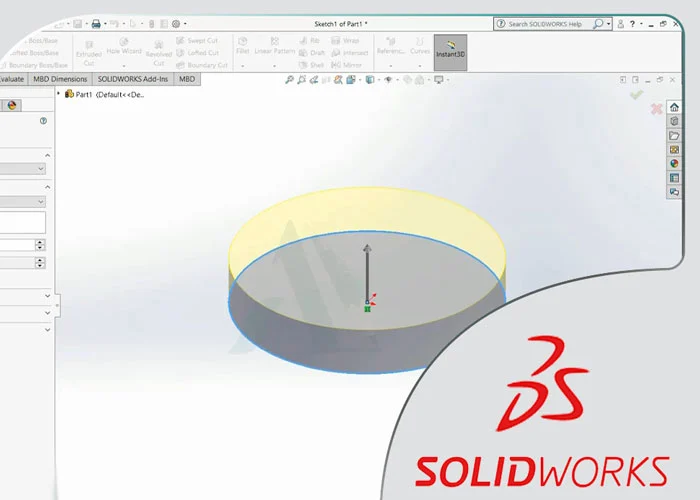The height and width of the screenshot is (500, 700).
Task: Switch to the MBD Dimensions tab
Action: point(60,79)
